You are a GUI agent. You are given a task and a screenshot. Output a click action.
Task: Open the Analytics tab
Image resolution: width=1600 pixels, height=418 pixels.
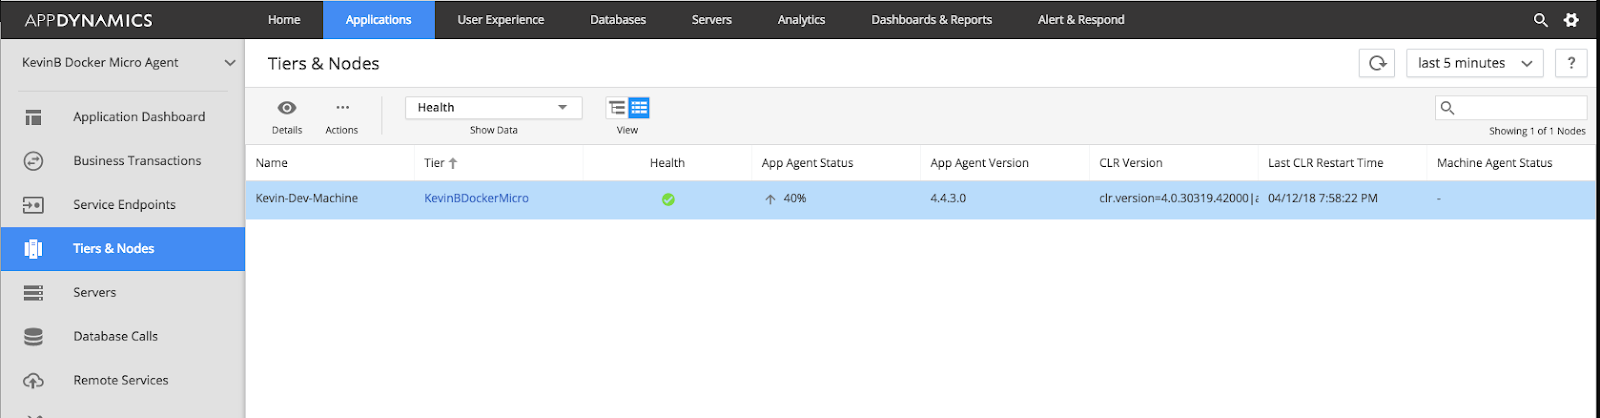point(802,20)
